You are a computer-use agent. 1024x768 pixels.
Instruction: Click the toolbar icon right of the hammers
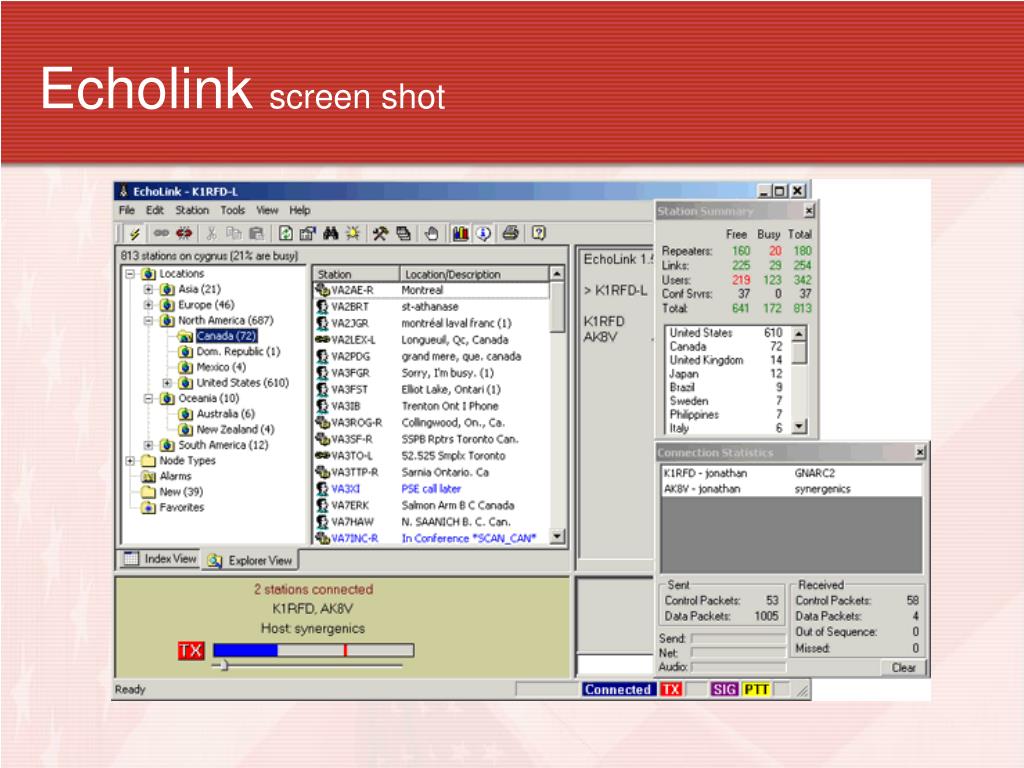click(404, 233)
